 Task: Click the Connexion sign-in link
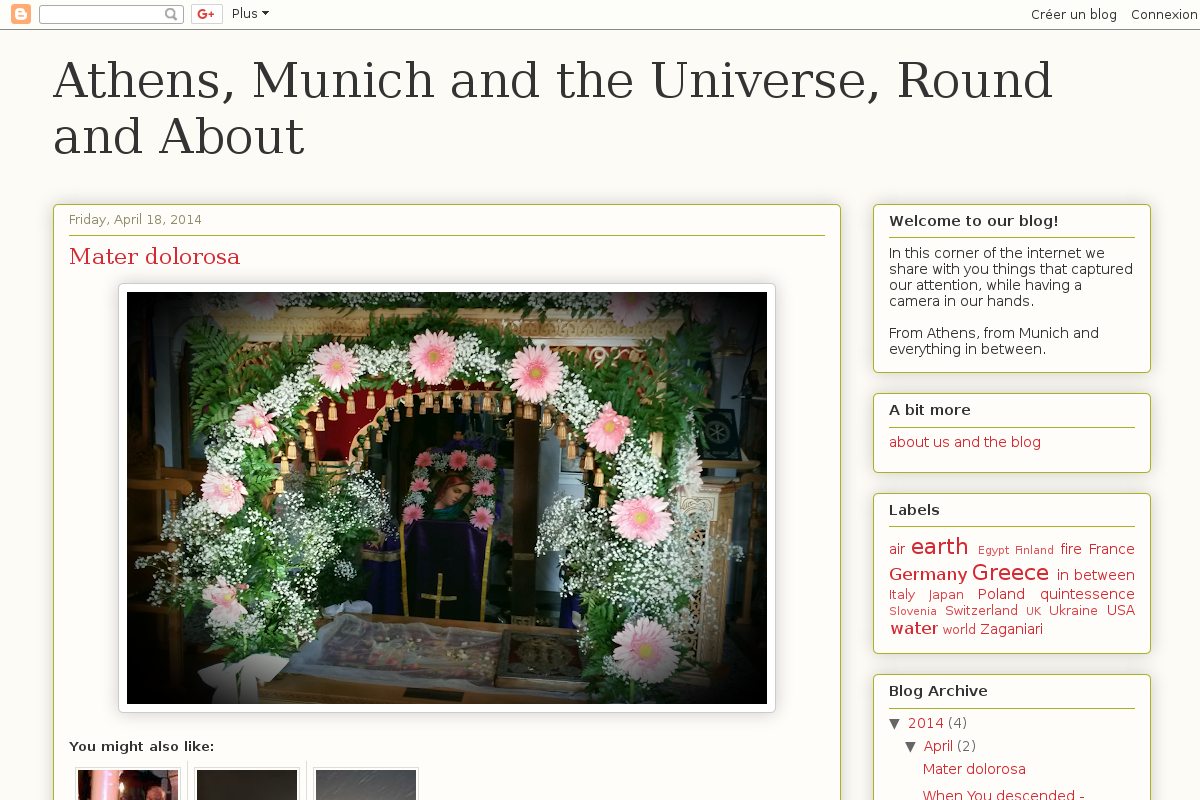1164,14
